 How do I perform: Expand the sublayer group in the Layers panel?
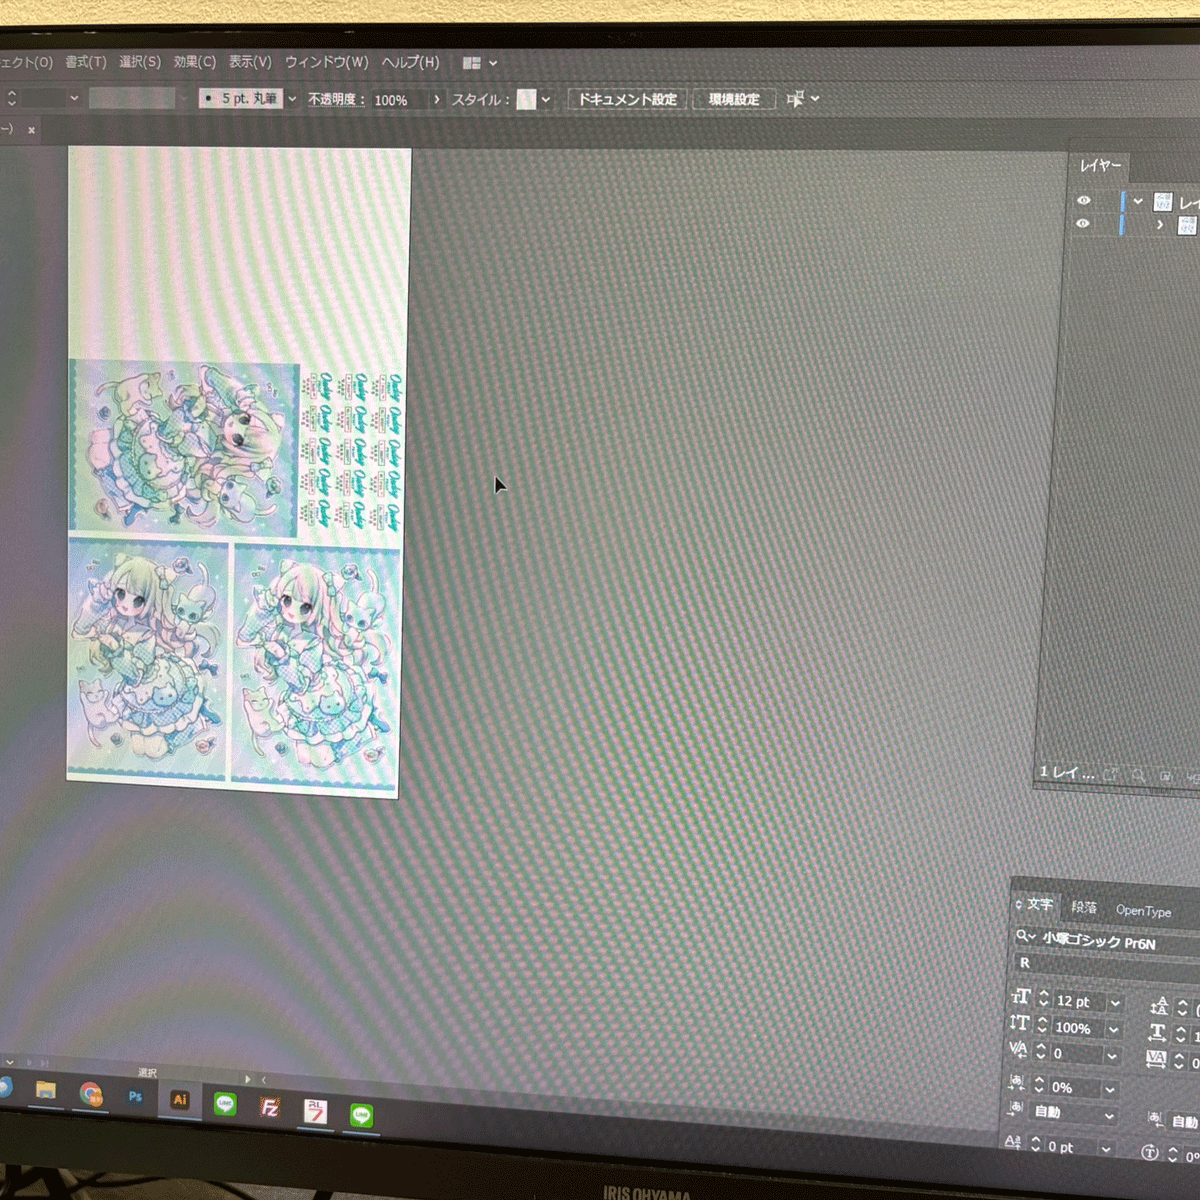[x=1160, y=225]
